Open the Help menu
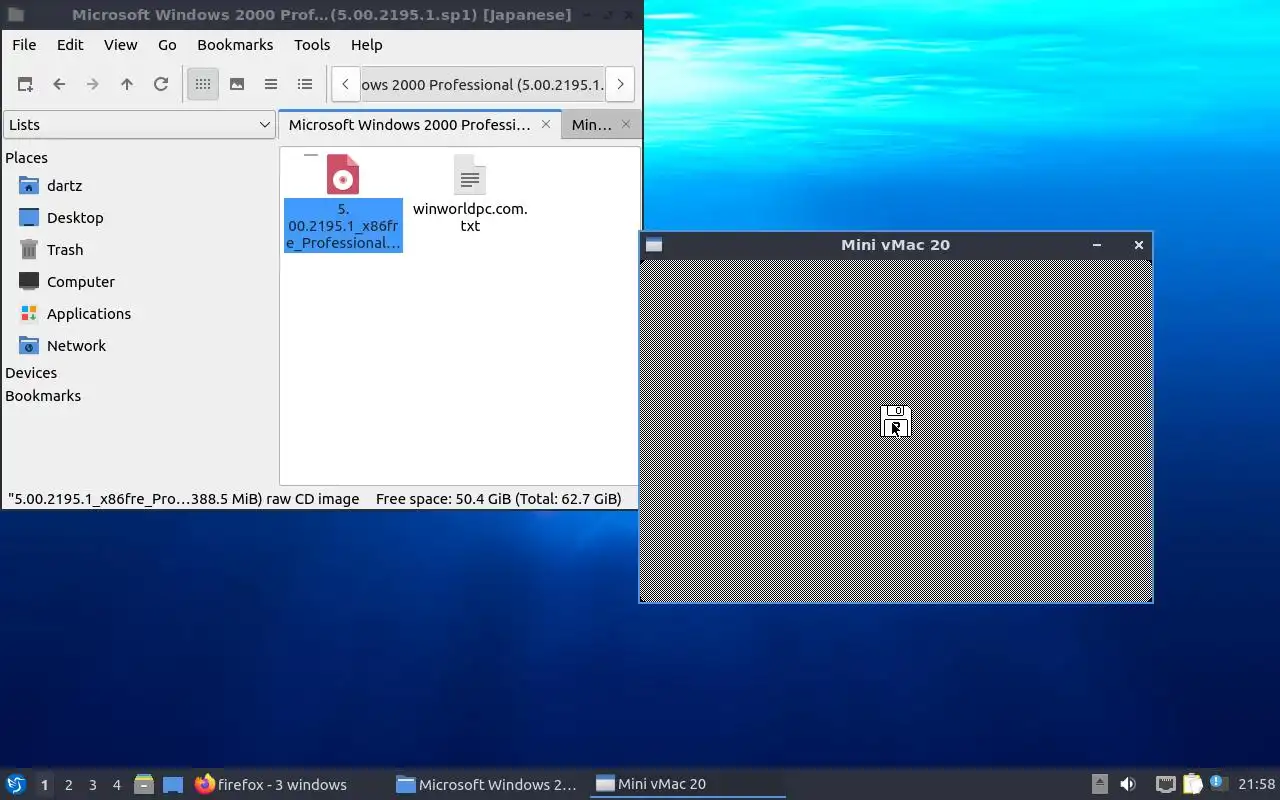This screenshot has width=1280, height=800. coord(367,45)
